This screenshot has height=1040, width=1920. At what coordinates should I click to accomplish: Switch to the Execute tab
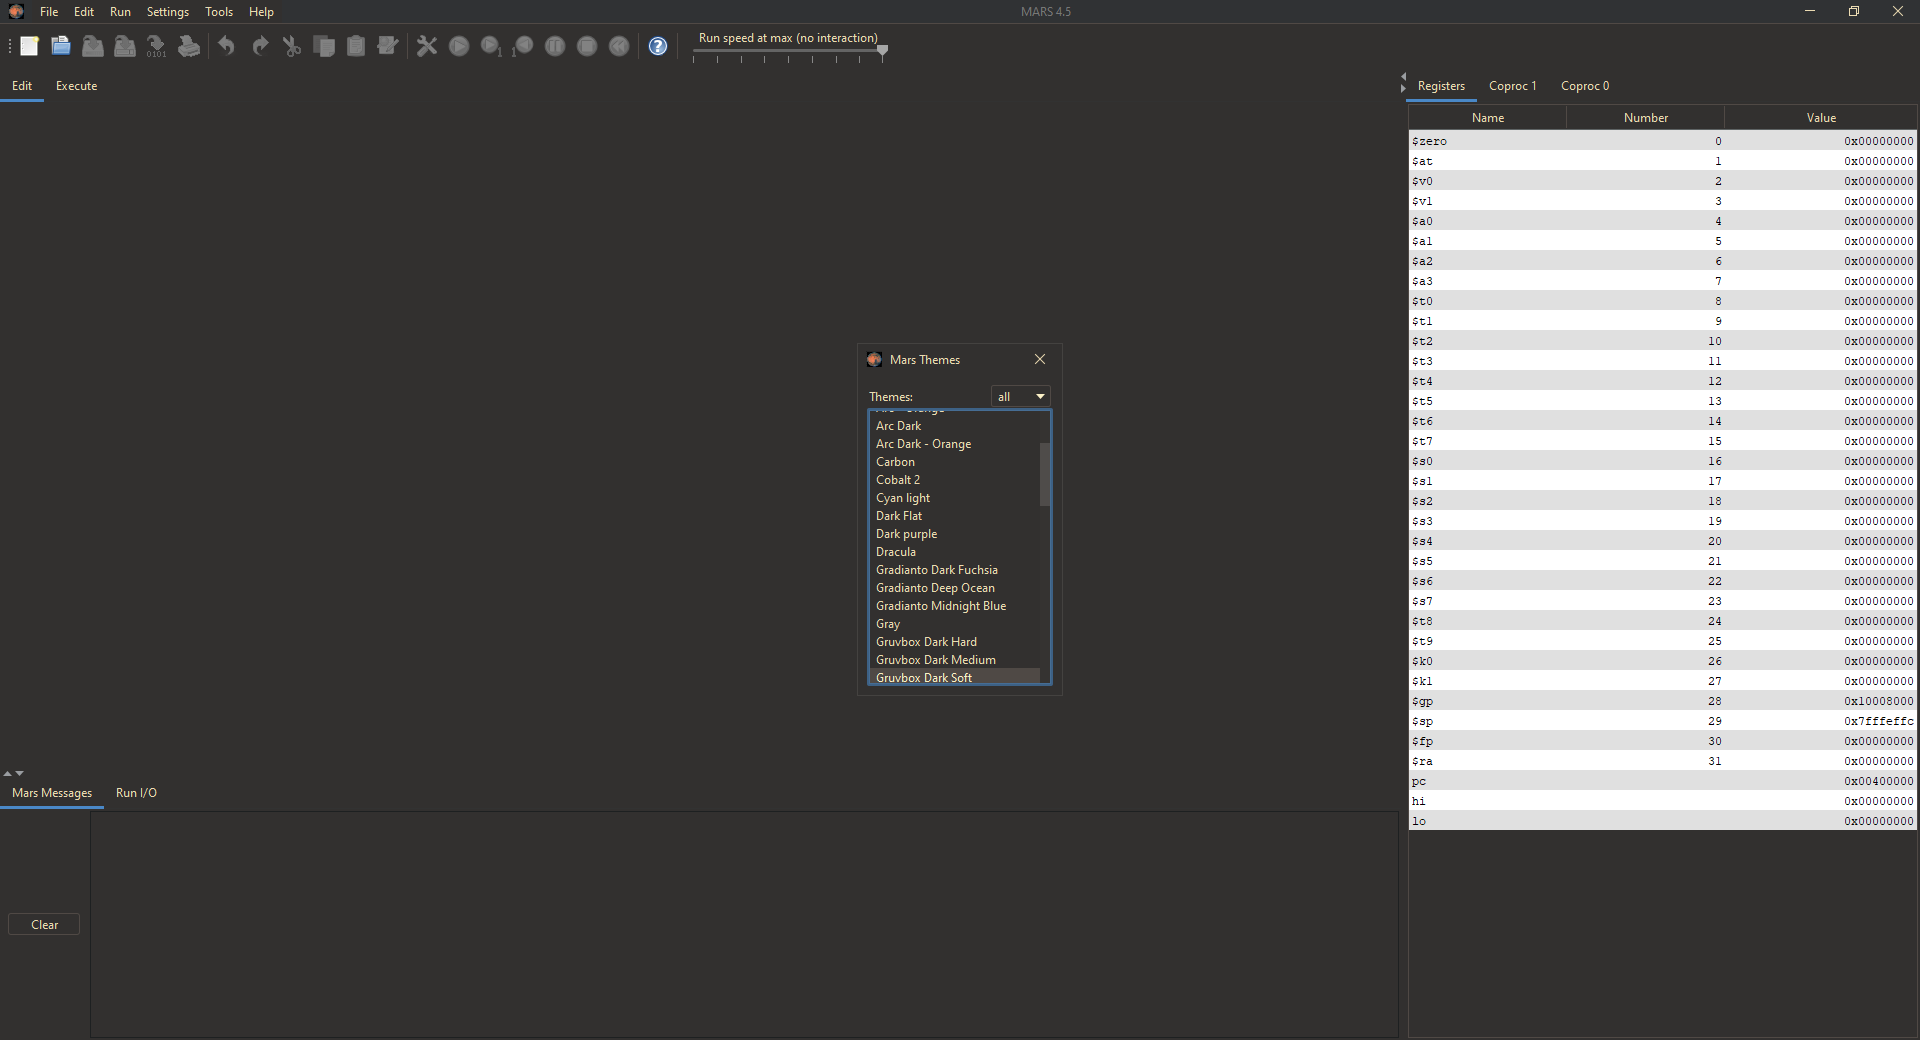coord(77,86)
